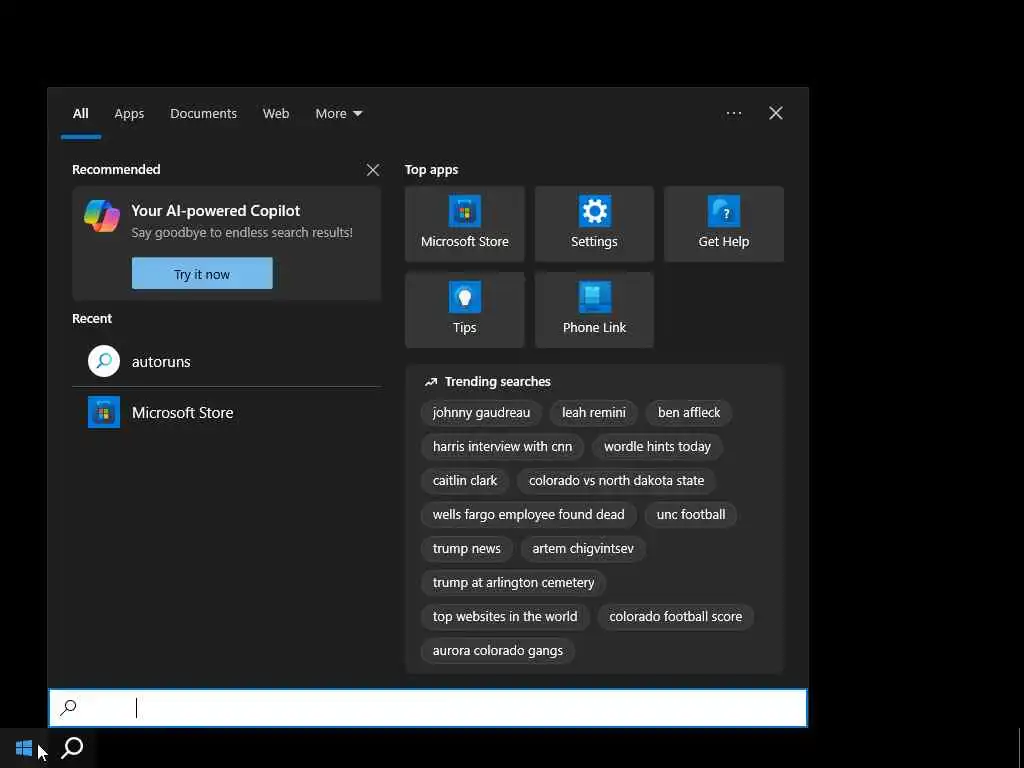Close the search panel

coord(776,114)
